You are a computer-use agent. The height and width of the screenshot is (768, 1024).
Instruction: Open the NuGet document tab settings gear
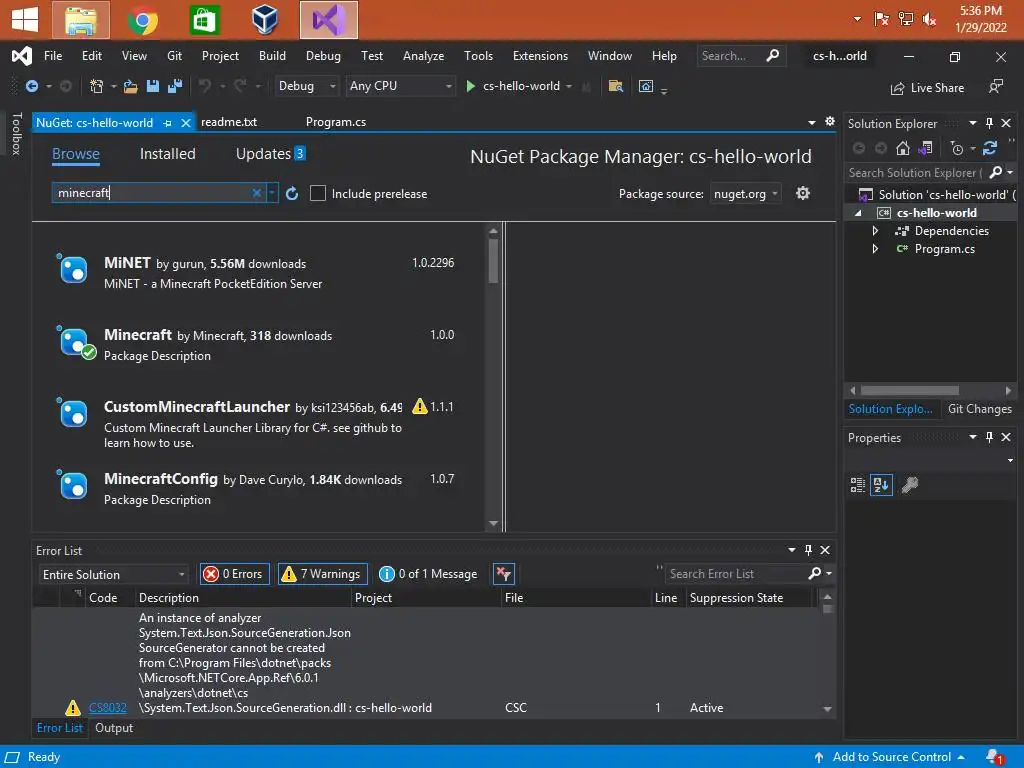[x=829, y=121]
